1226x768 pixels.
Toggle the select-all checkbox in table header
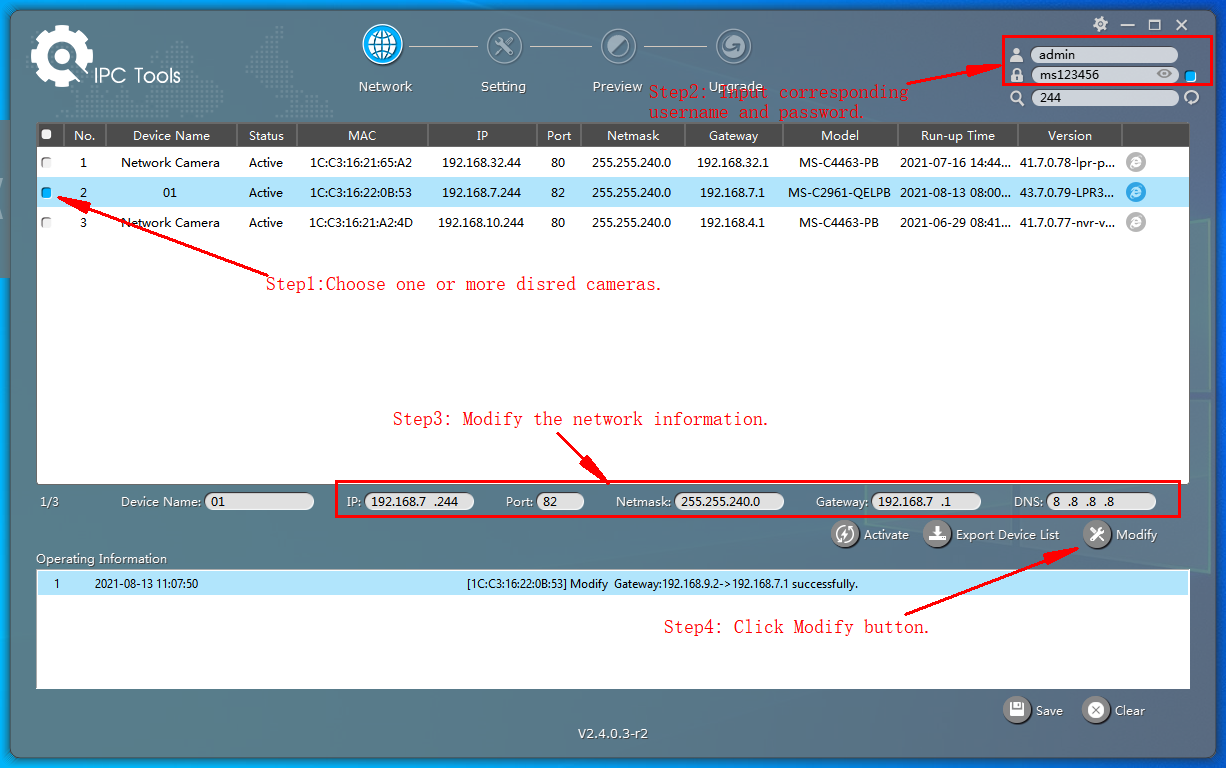tap(46, 134)
